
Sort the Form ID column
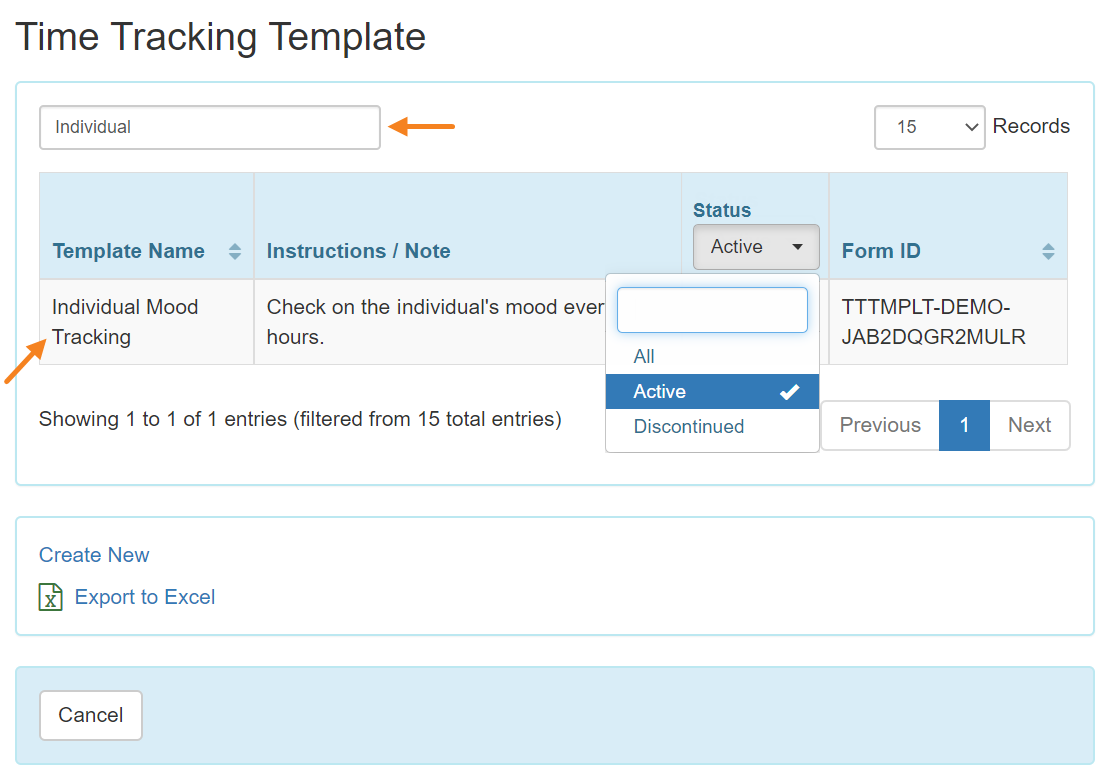[x=1049, y=252]
